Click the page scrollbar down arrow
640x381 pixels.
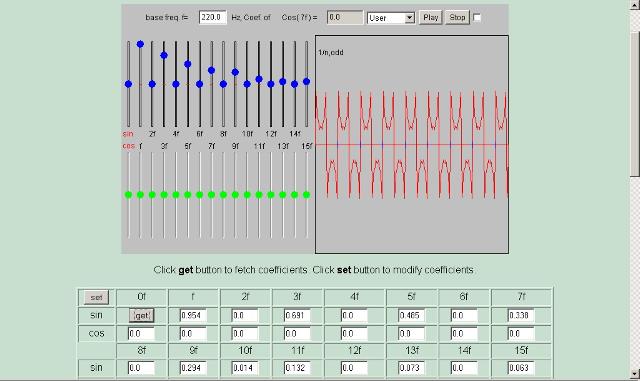point(635,374)
